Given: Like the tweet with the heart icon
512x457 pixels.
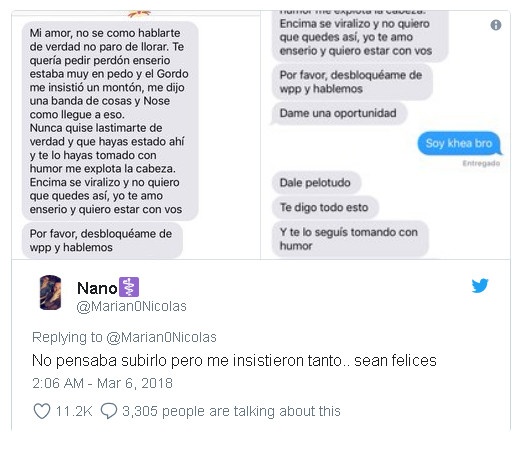Looking at the screenshot, I should [x=42, y=411].
